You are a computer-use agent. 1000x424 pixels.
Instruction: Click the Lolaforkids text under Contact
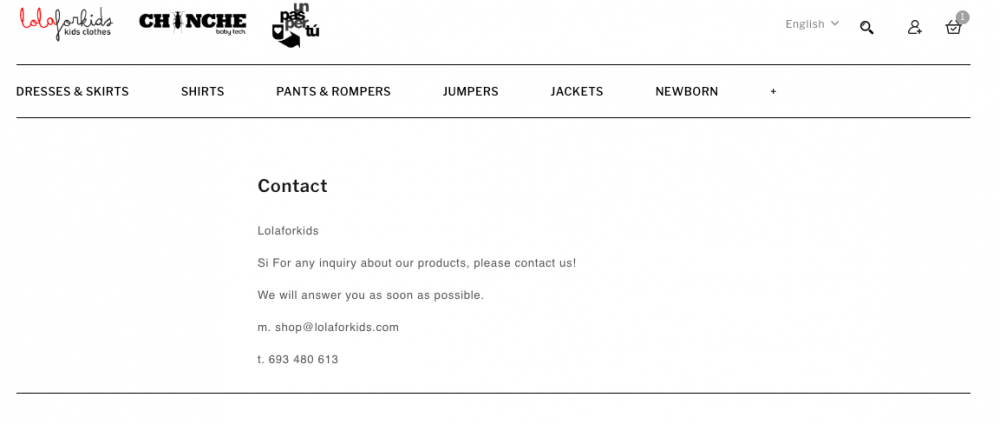point(288,231)
